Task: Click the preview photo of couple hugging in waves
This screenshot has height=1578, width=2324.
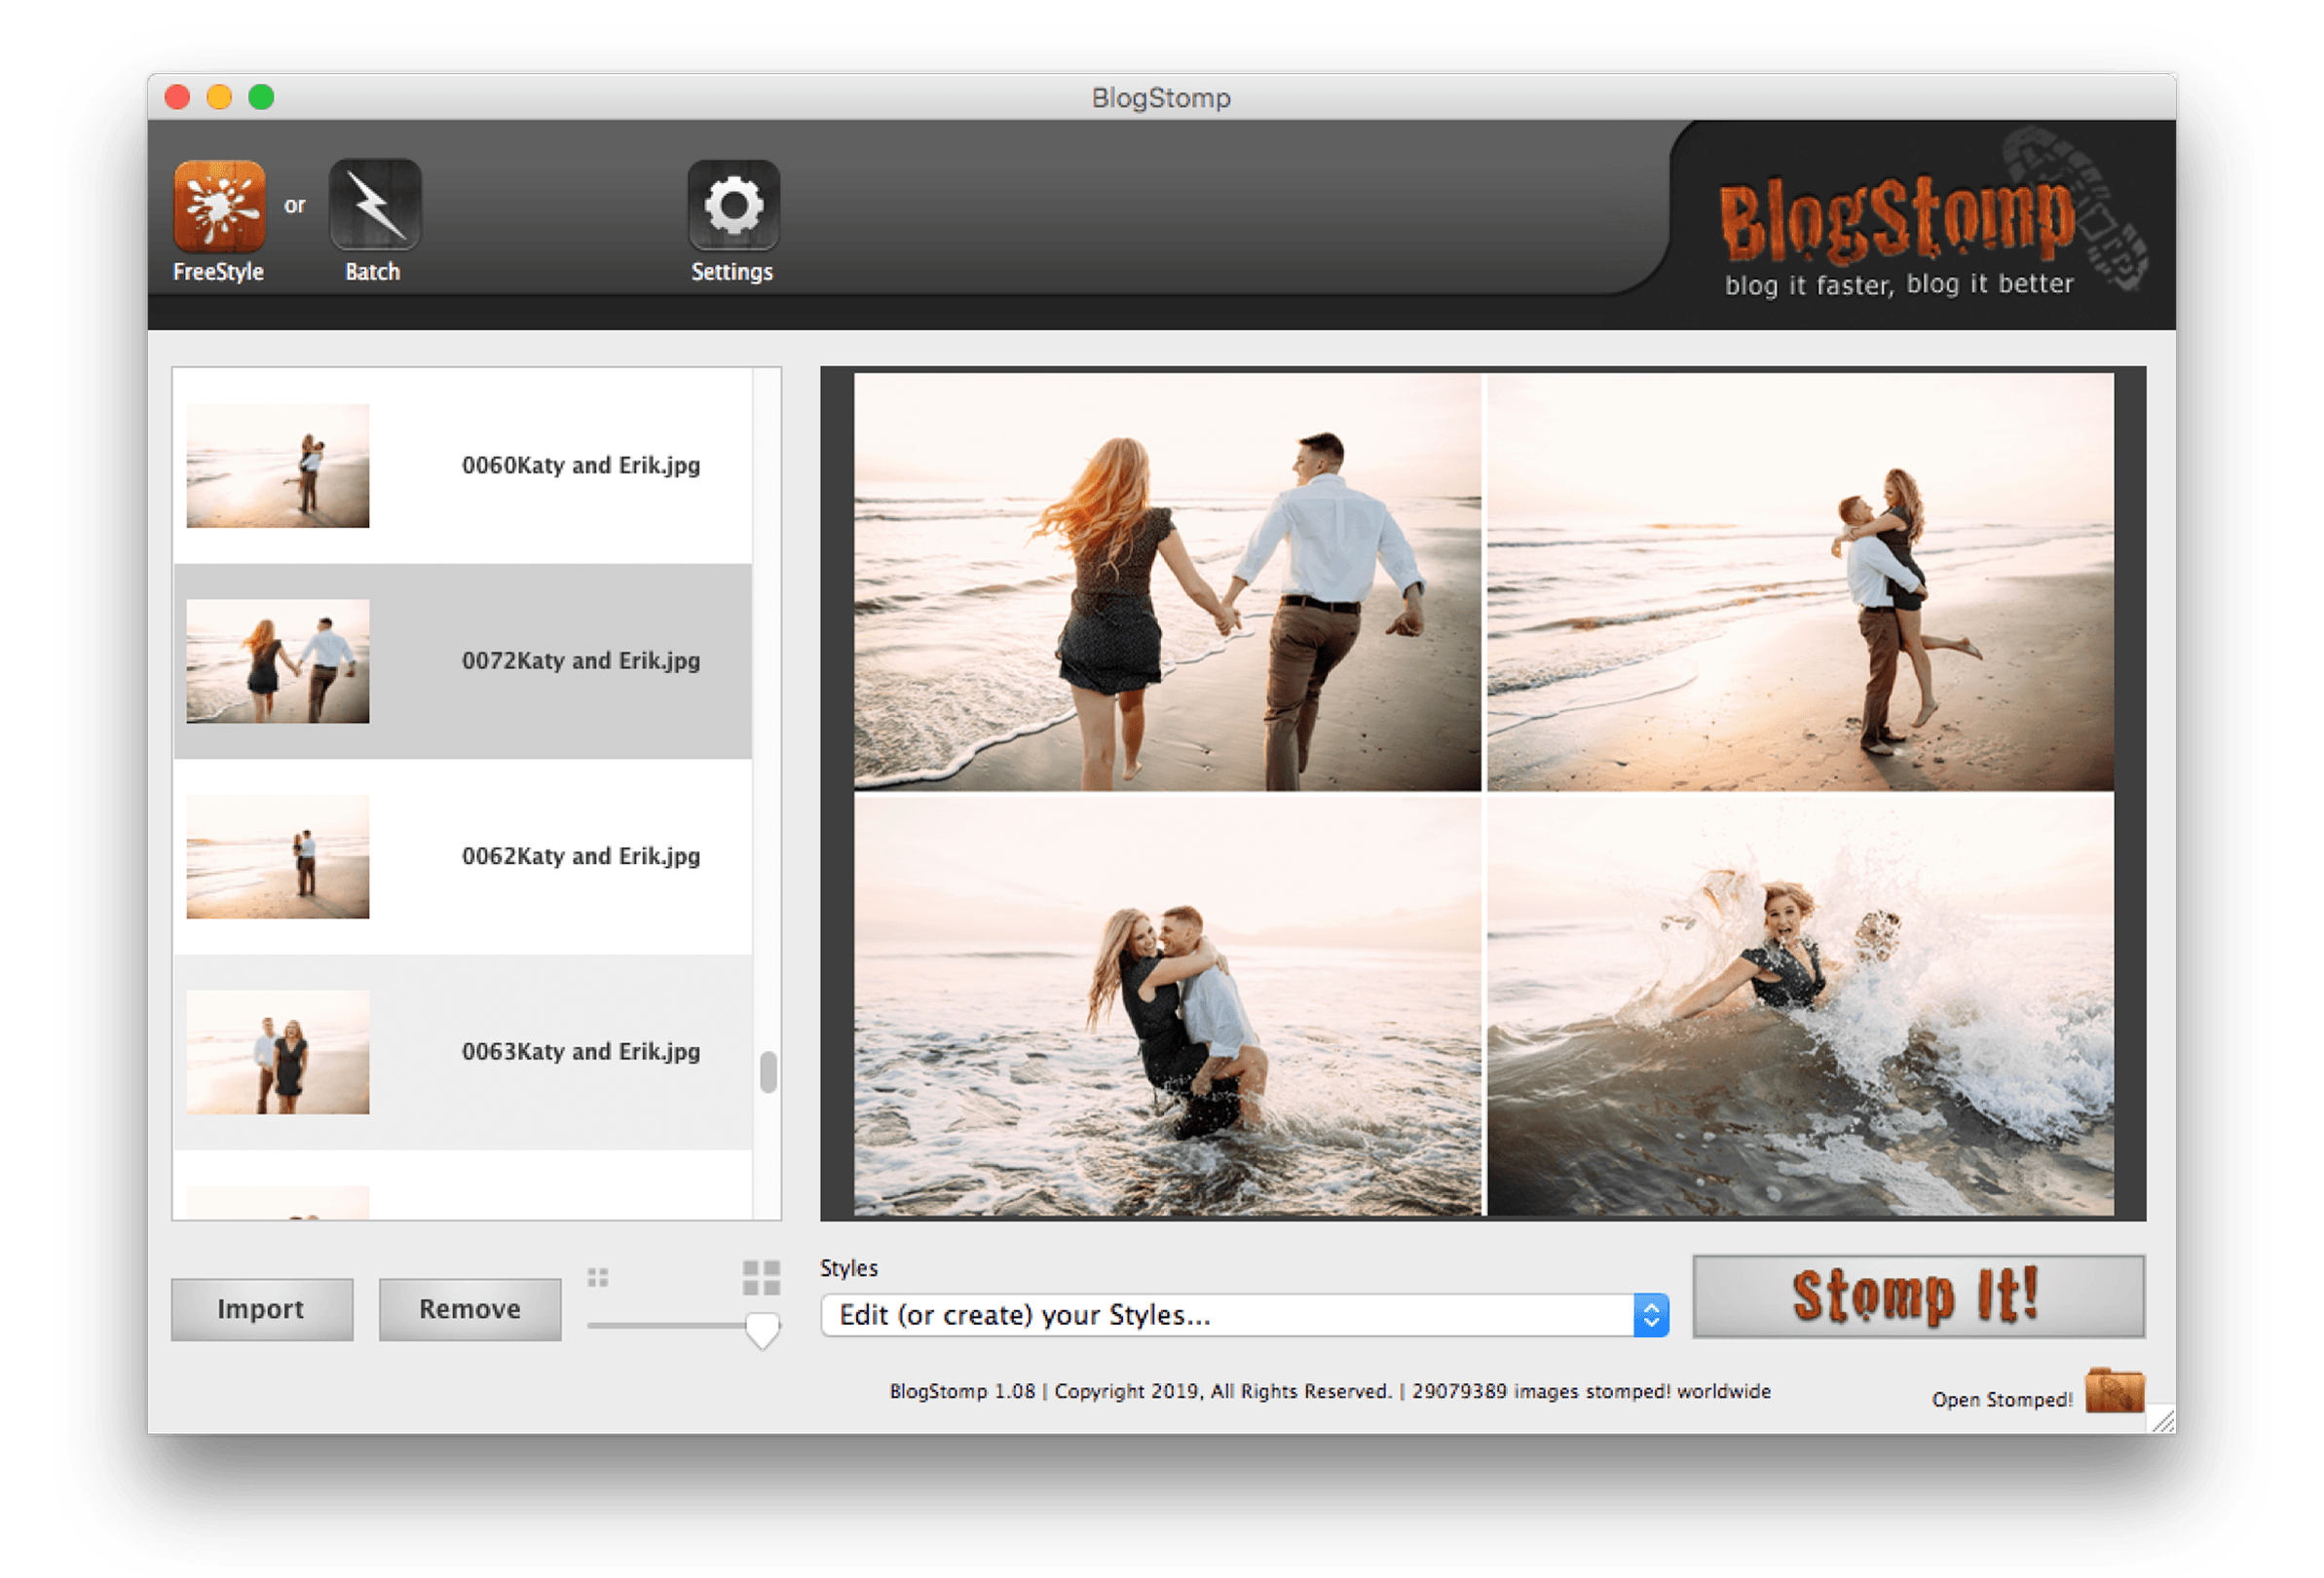Action: (1167, 1006)
